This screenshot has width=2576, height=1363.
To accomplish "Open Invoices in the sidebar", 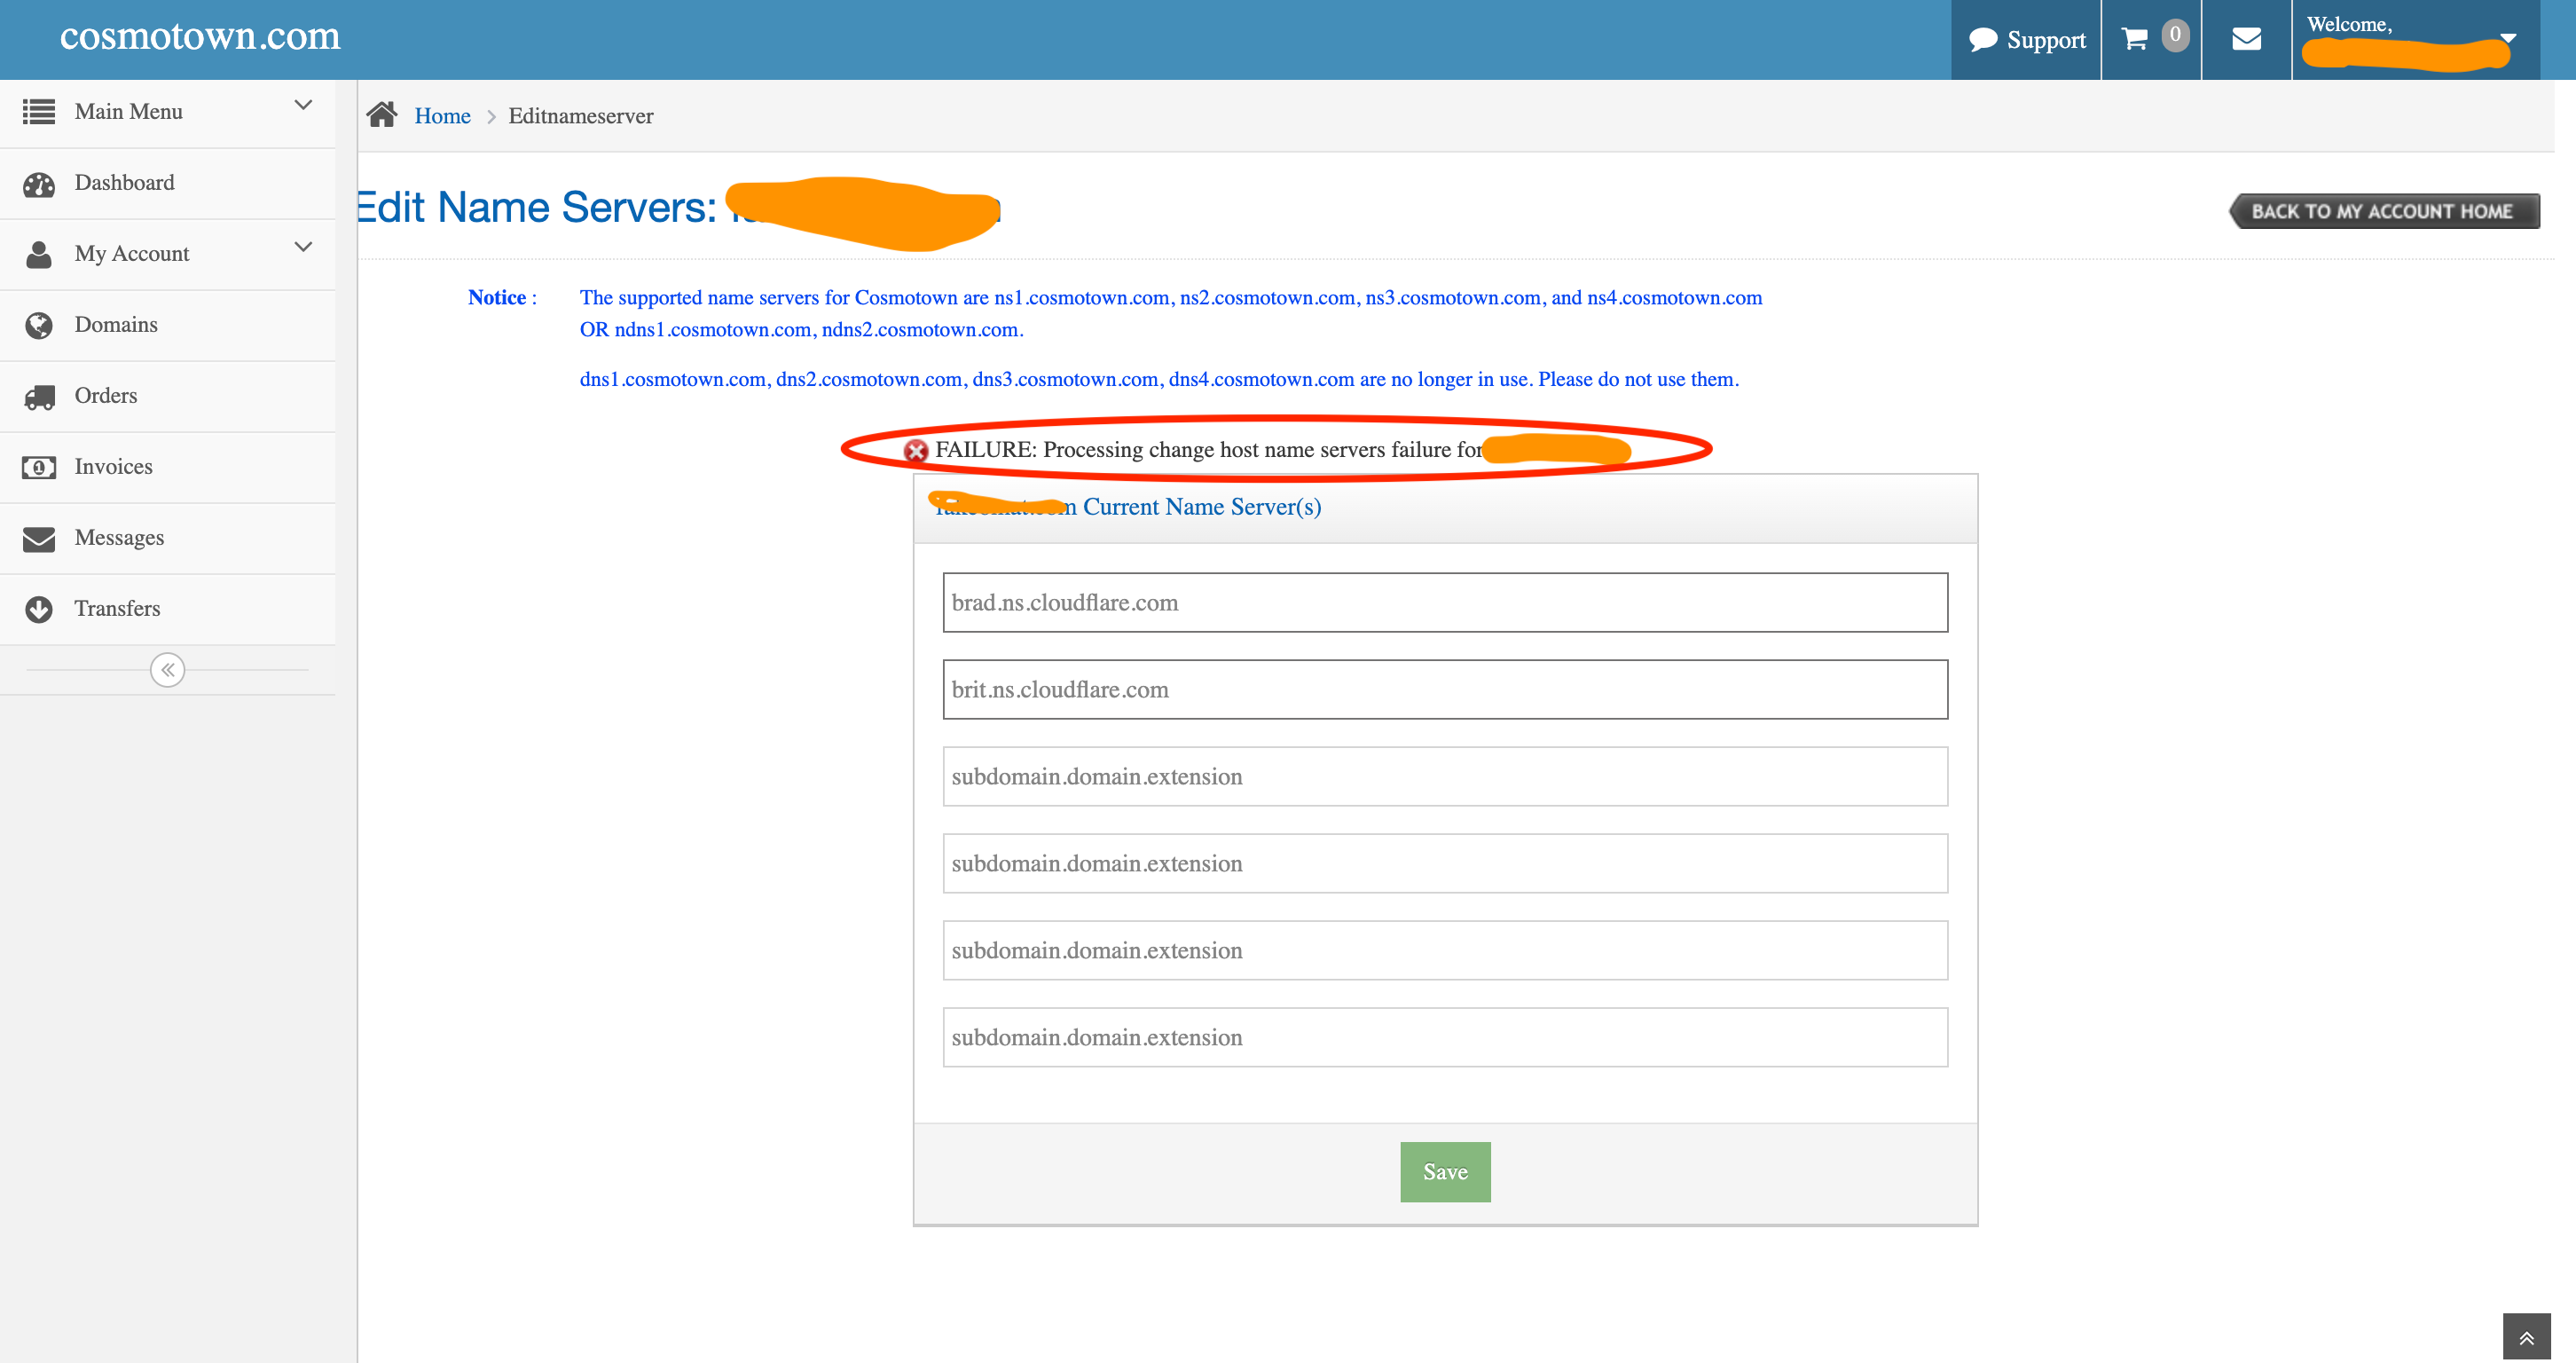I will 113,467.
